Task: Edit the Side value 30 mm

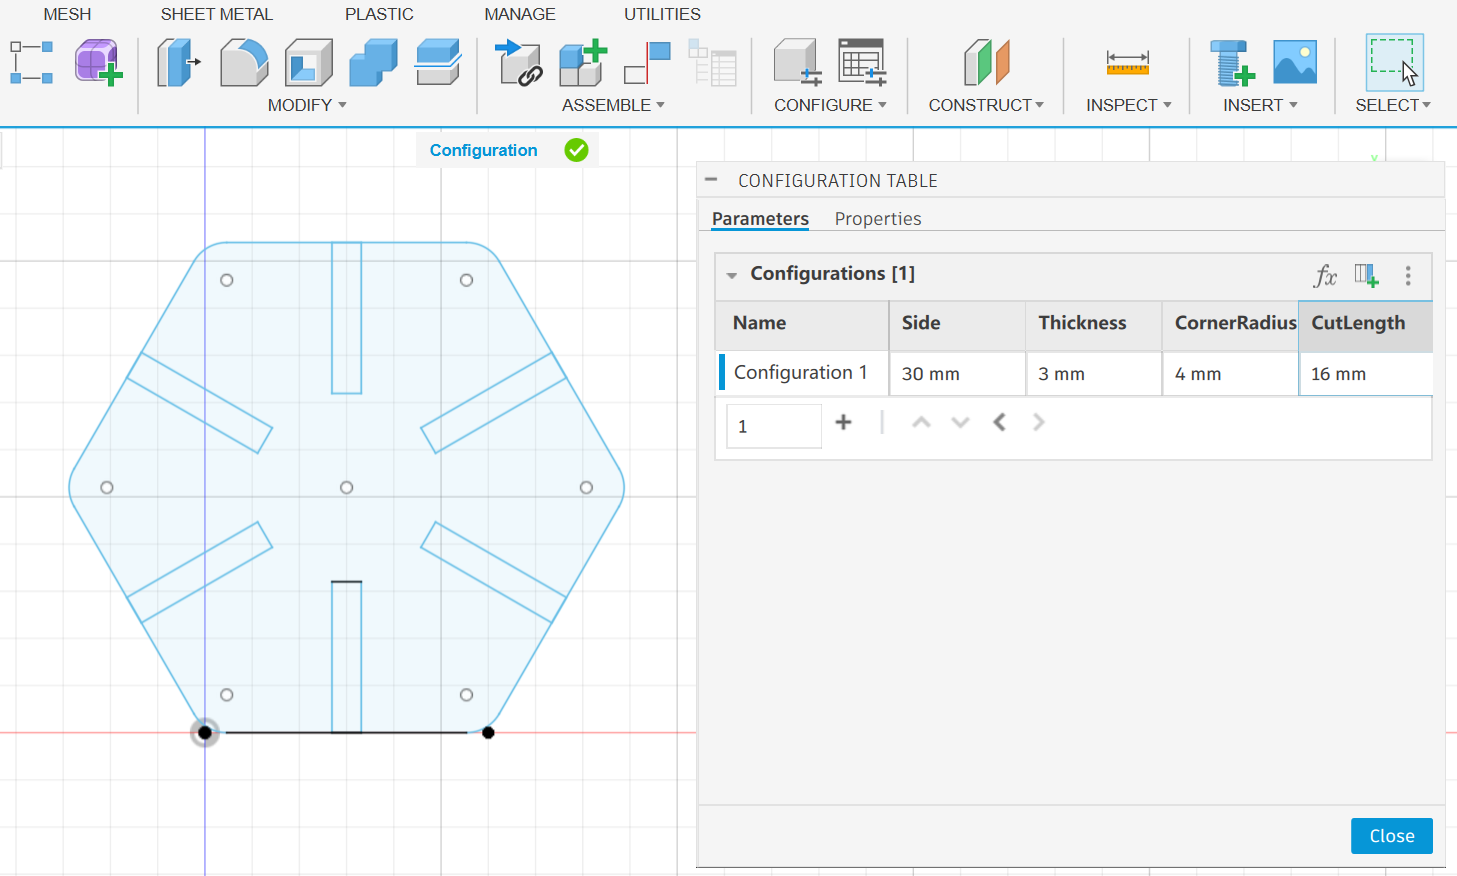Action: pyautogui.click(x=957, y=373)
